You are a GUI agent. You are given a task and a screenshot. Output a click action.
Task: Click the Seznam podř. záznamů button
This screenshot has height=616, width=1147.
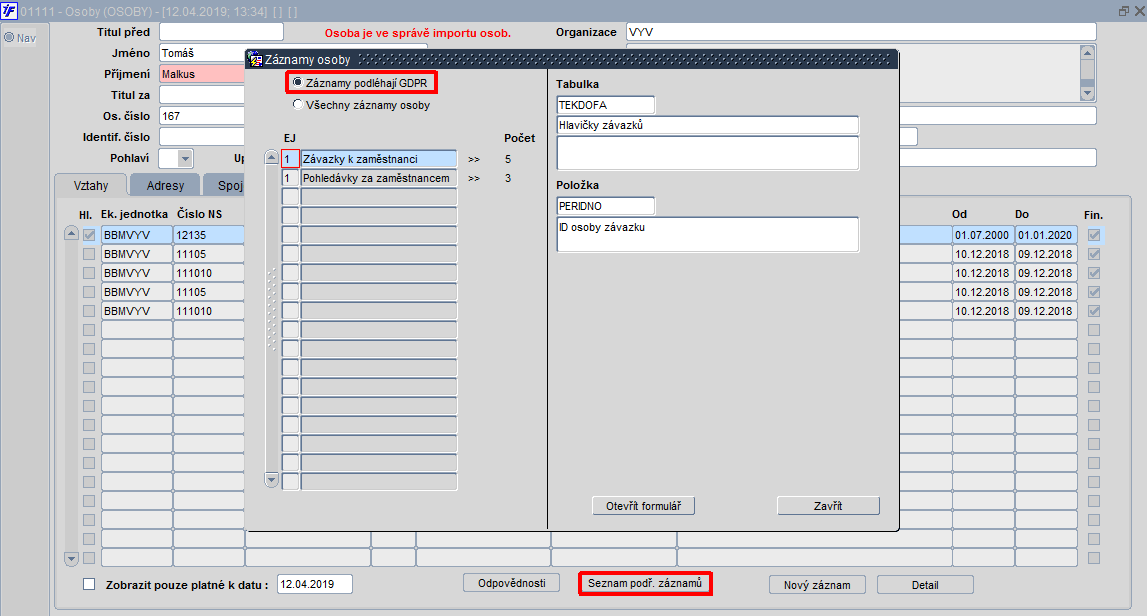pyautogui.click(x=644, y=583)
